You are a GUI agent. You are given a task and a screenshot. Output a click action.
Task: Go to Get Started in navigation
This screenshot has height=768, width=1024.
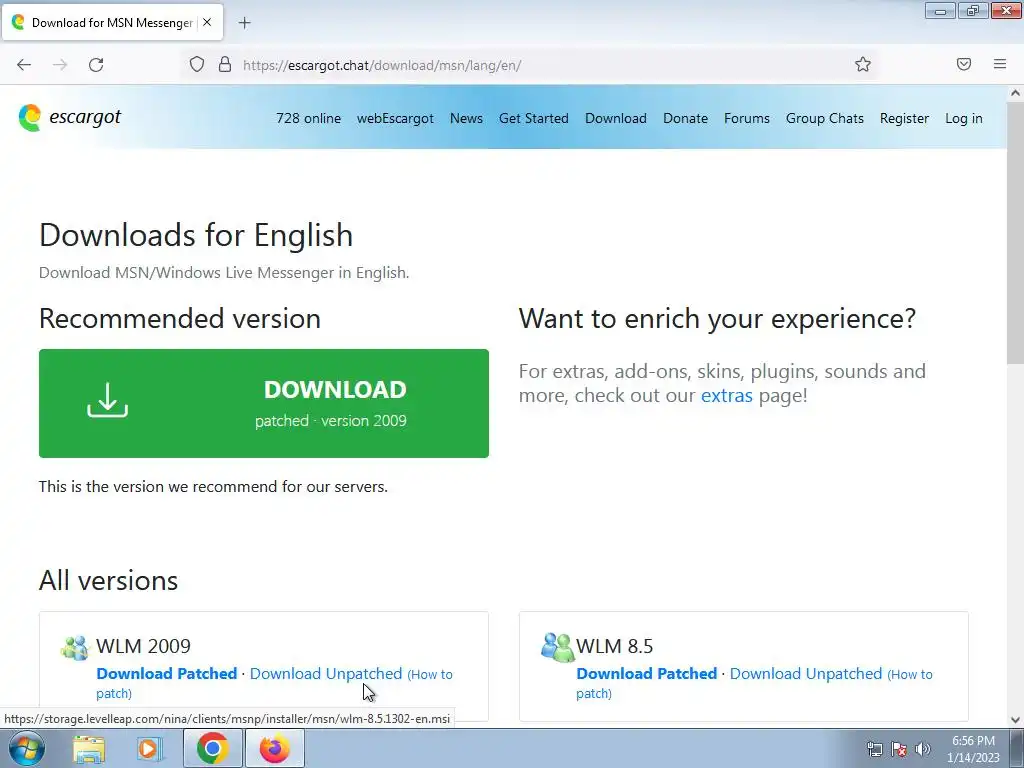point(534,118)
